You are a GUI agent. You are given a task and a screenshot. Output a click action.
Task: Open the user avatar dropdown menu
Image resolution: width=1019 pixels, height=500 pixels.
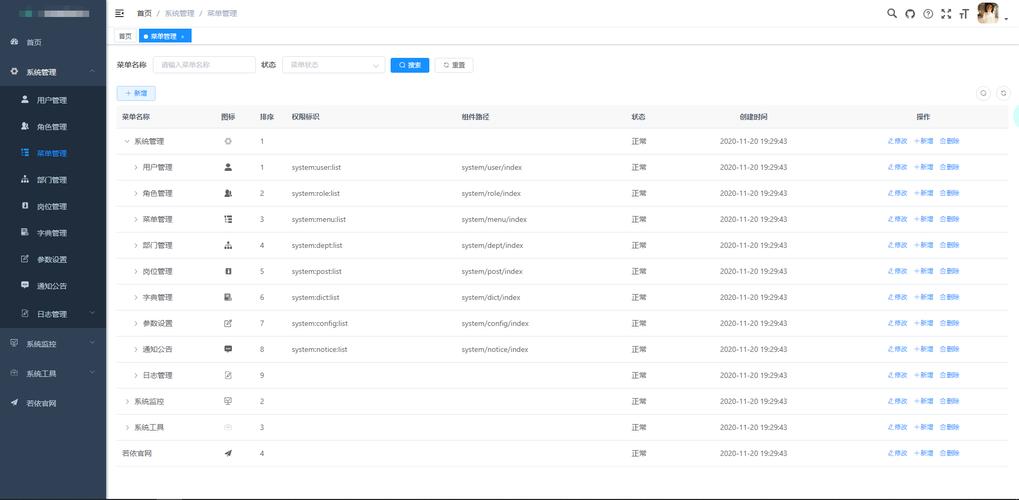click(x=990, y=14)
